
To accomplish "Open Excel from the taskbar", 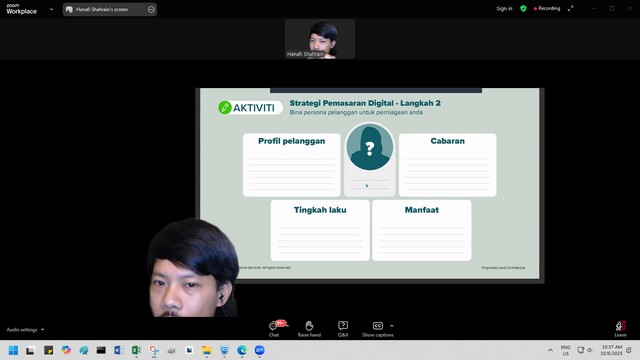I will tap(136, 350).
